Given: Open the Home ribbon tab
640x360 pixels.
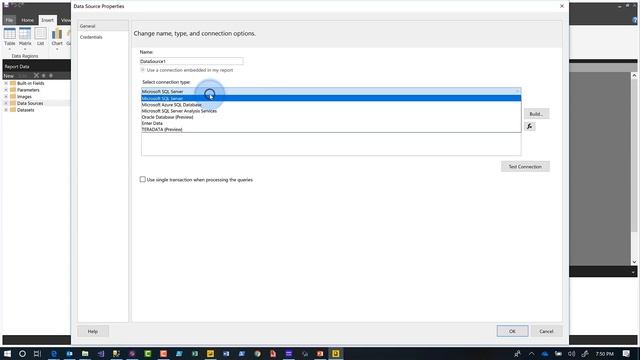Looking at the screenshot, I should [27, 20].
